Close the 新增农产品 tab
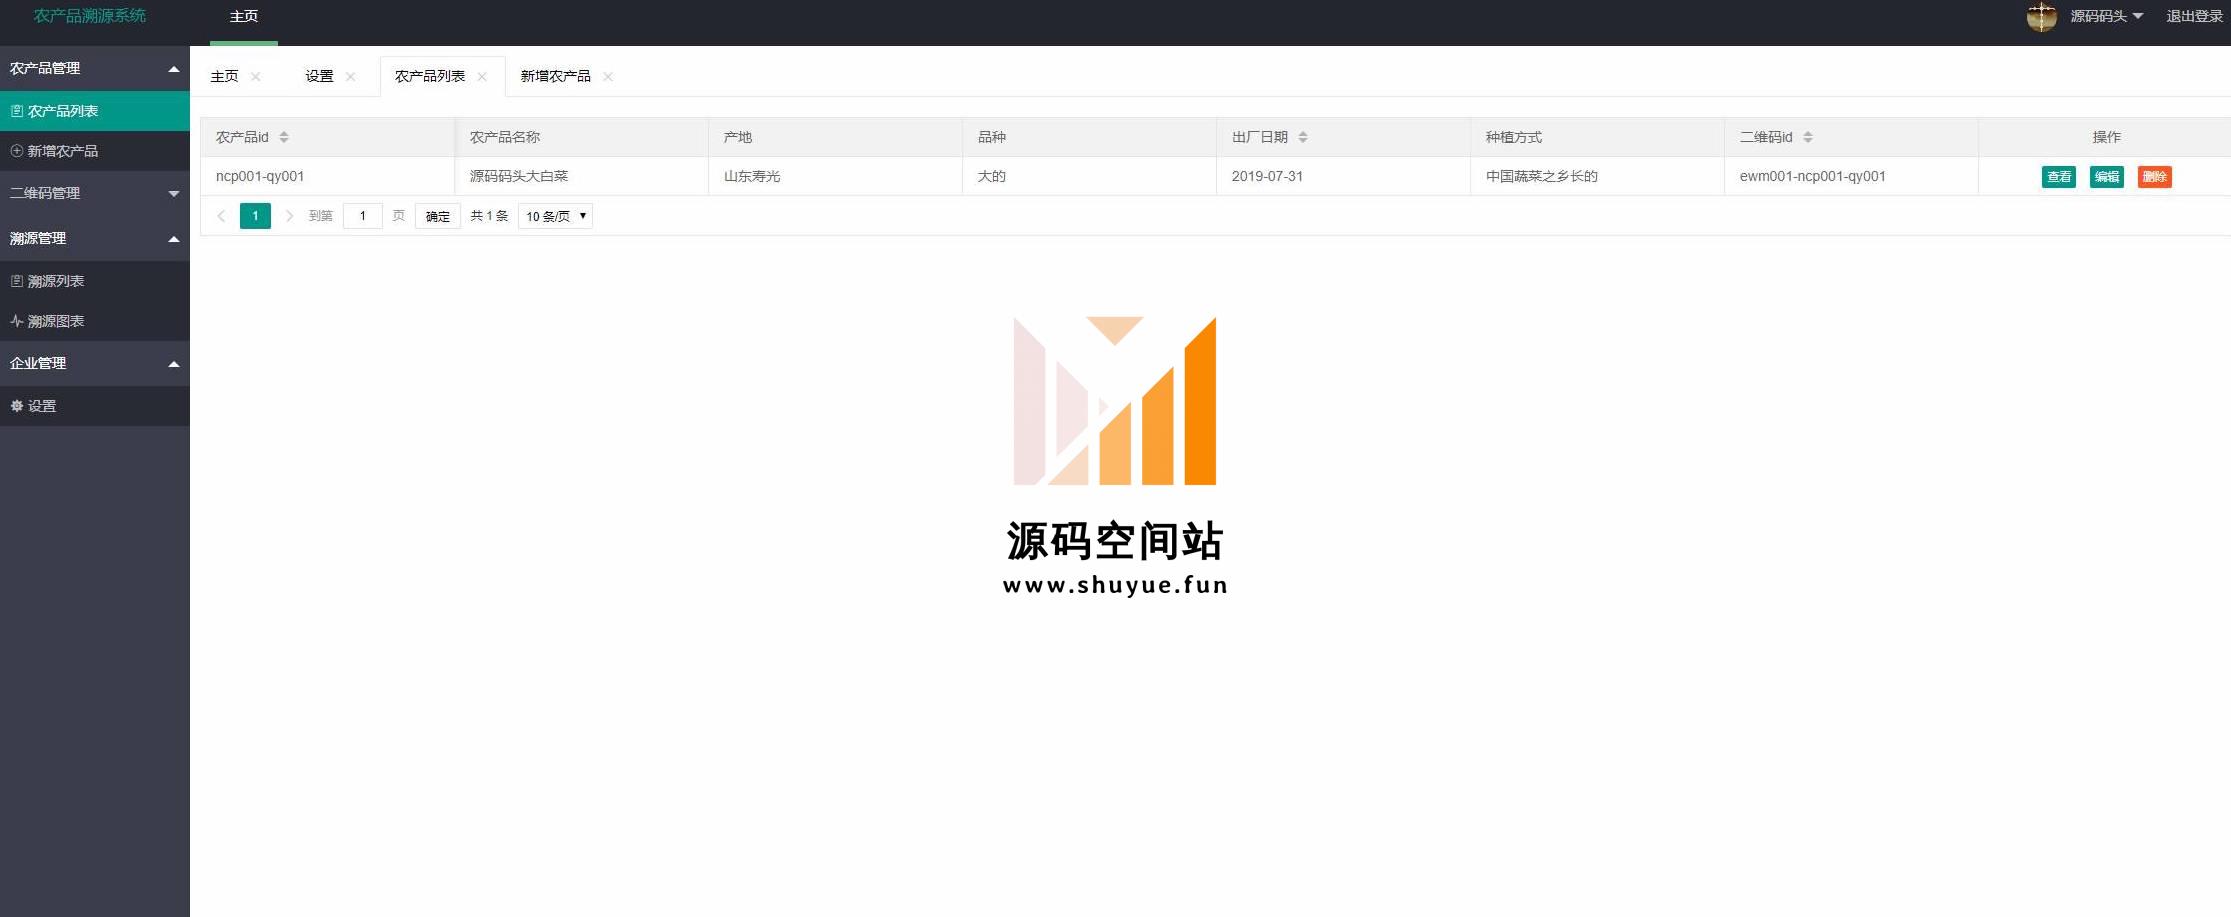This screenshot has width=2231, height=917. [608, 77]
